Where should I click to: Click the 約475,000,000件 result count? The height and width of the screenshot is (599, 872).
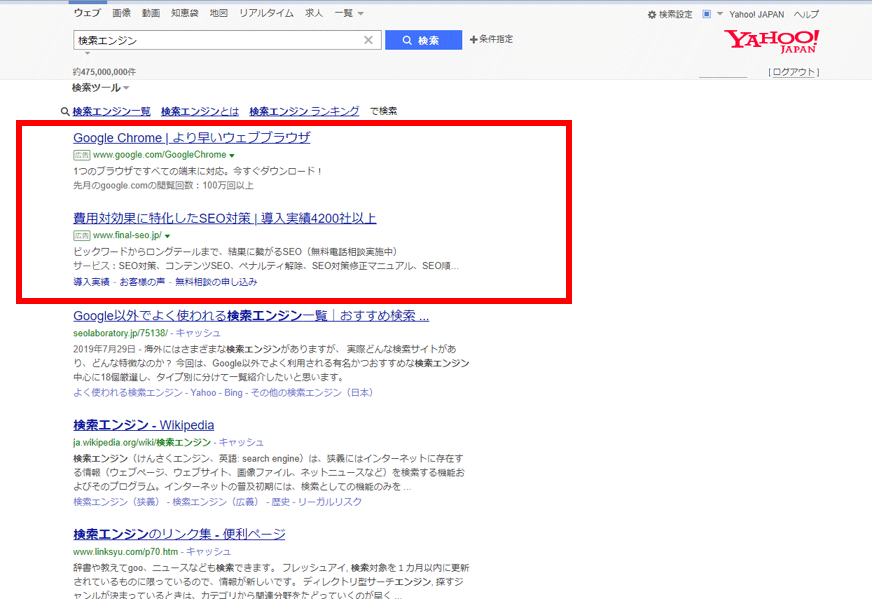(x=104, y=72)
